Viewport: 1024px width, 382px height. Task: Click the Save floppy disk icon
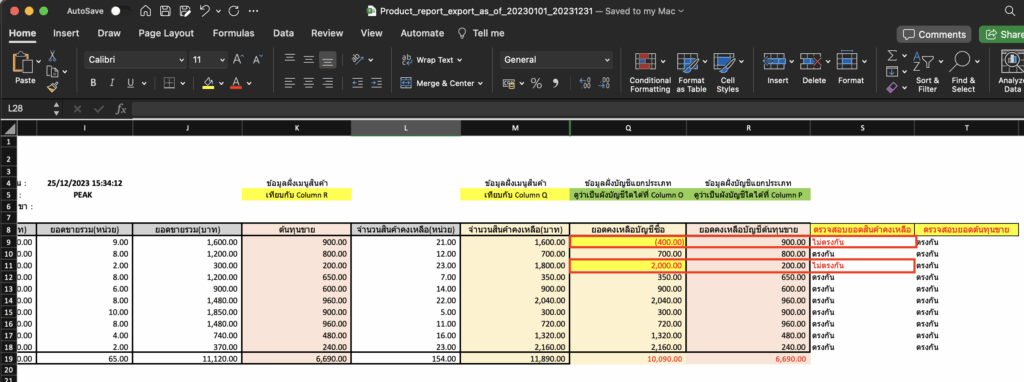click(165, 11)
